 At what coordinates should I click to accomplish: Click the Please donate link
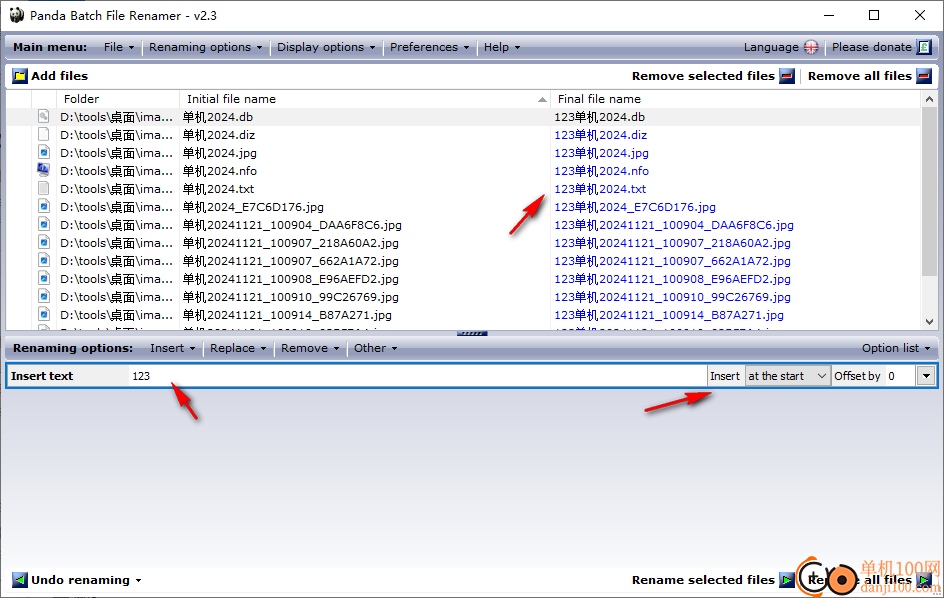click(881, 47)
